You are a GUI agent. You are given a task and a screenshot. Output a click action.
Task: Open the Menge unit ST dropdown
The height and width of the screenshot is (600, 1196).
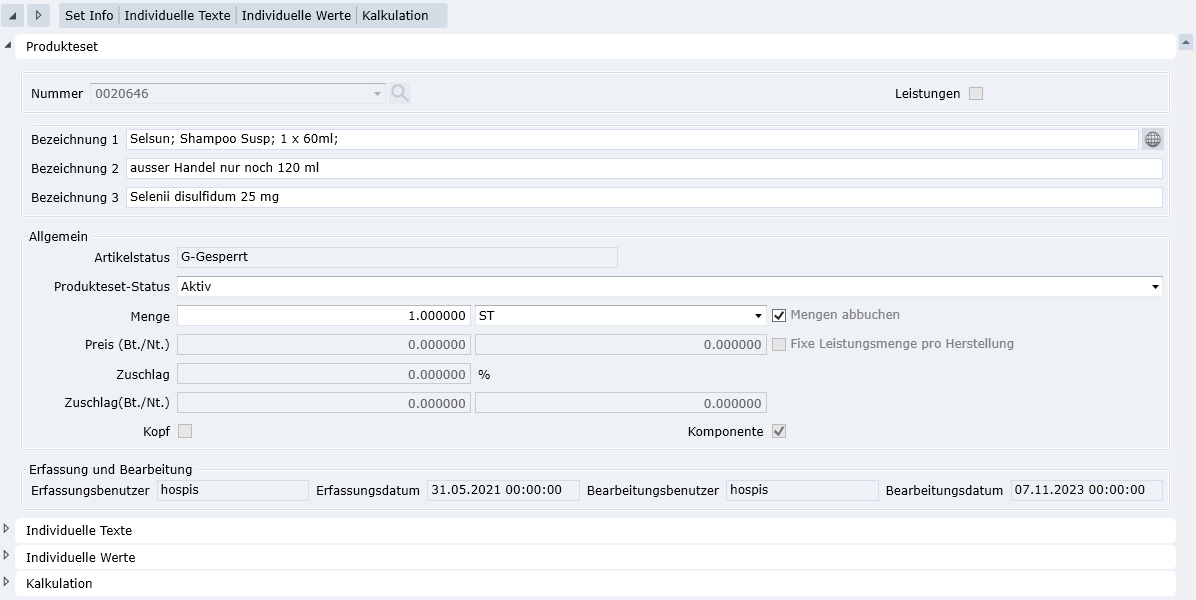coord(759,316)
